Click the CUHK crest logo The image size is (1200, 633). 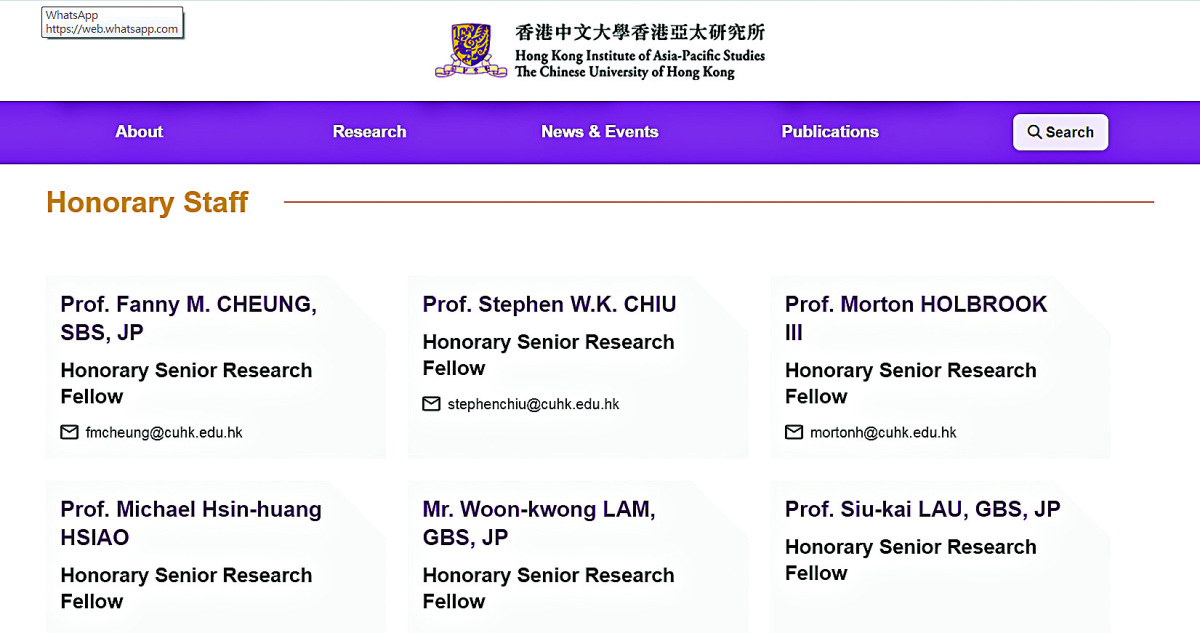pyautogui.click(x=471, y=50)
